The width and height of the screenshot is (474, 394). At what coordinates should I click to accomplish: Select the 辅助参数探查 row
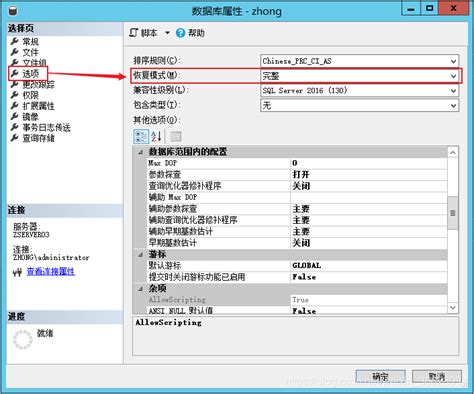(x=297, y=209)
